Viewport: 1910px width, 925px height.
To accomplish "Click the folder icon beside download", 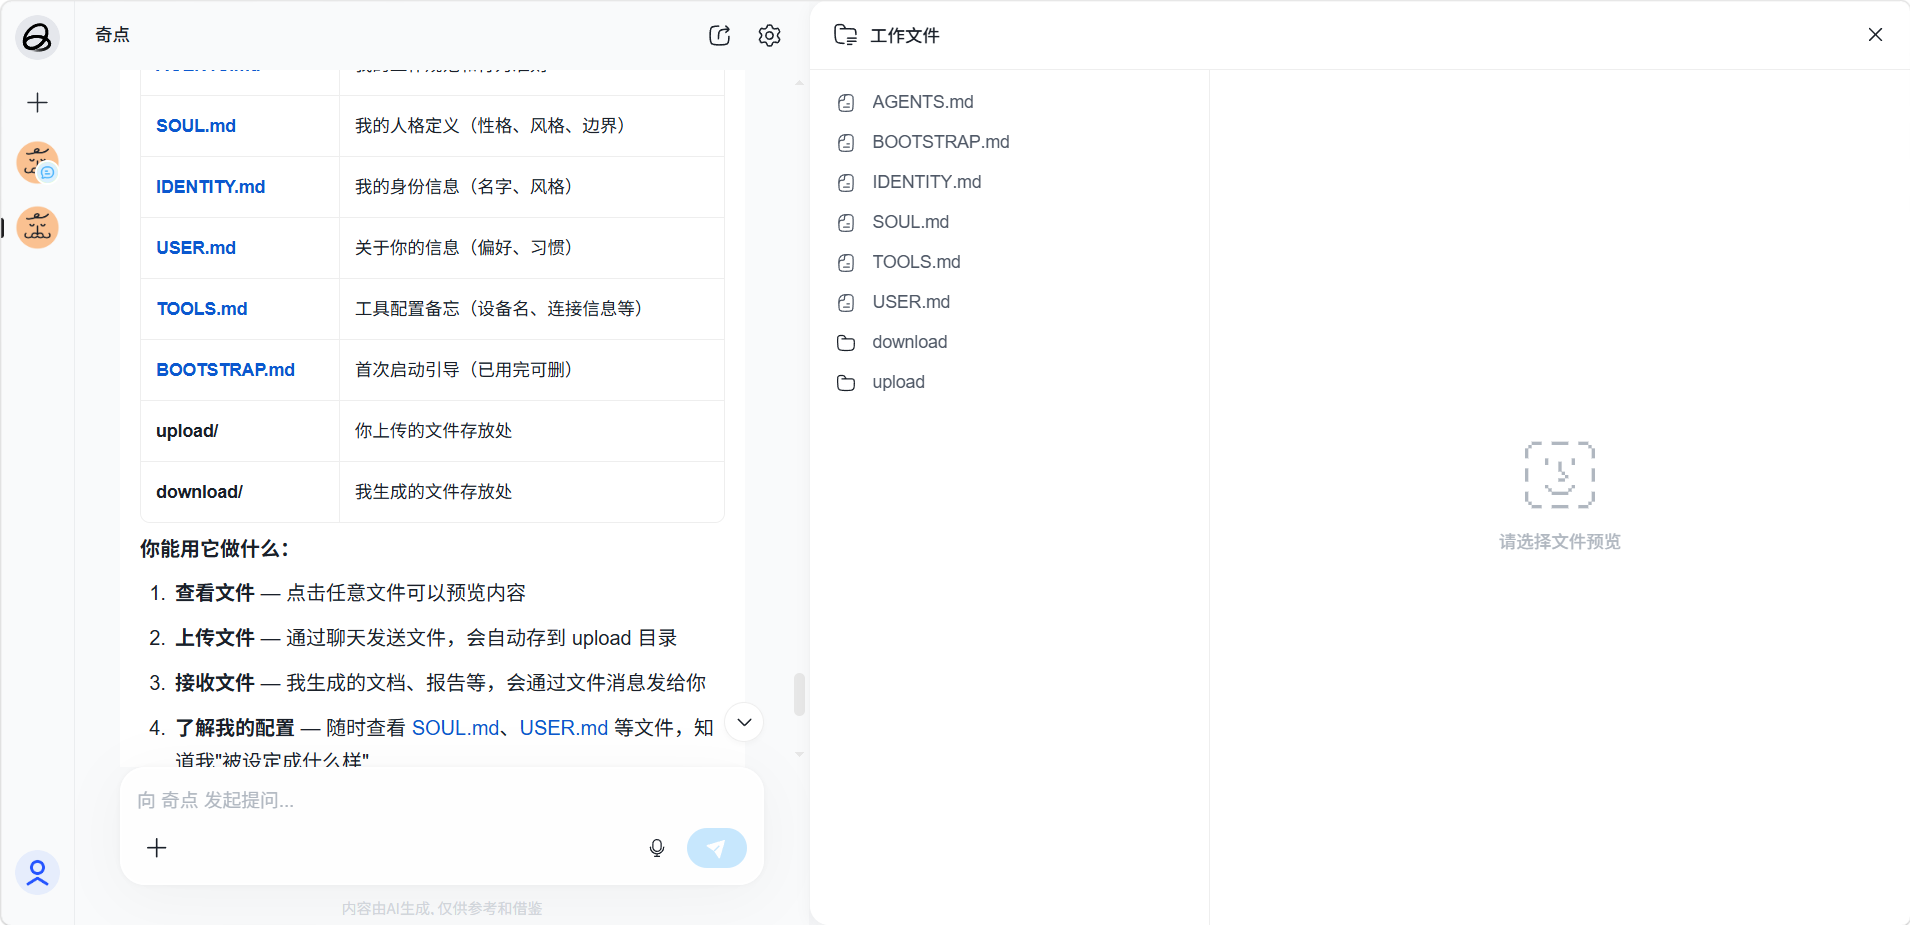I will click(x=846, y=342).
